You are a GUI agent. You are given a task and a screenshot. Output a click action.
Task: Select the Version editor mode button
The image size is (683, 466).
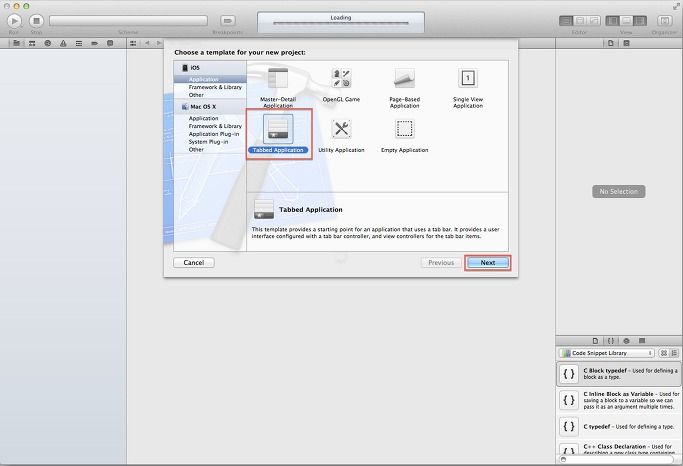coord(593,20)
